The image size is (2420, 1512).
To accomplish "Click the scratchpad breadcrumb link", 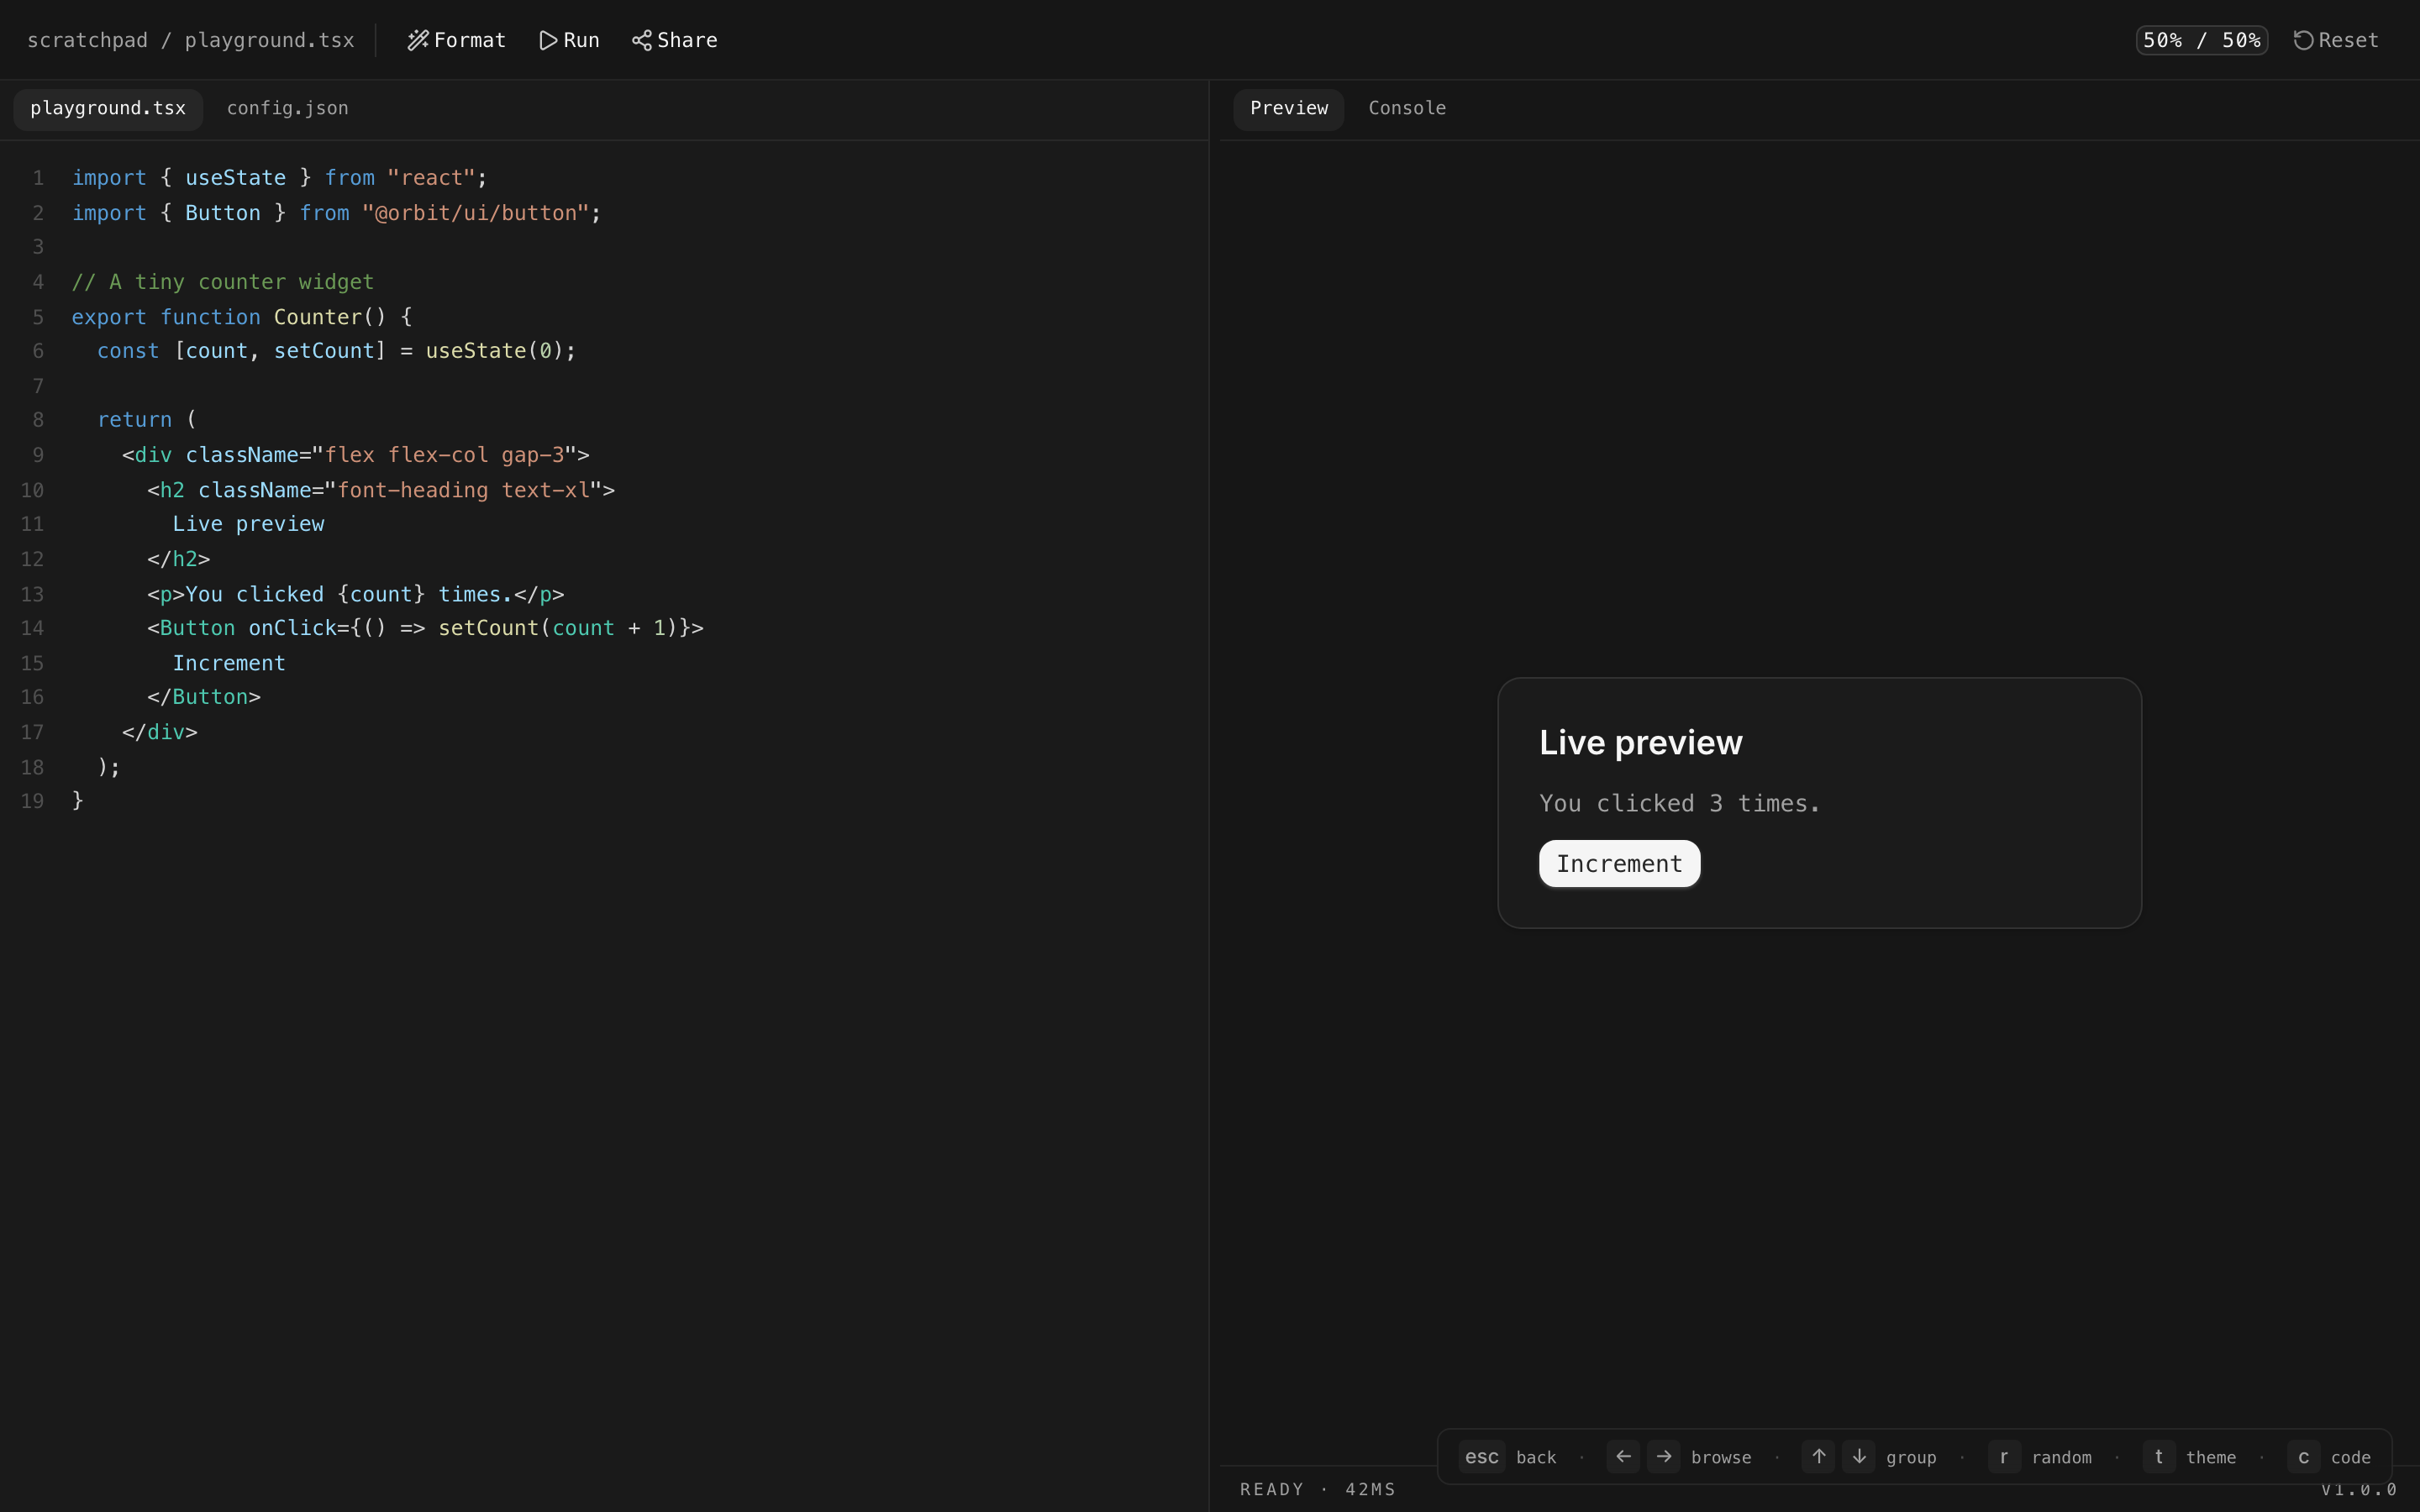I will pyautogui.click(x=87, y=40).
